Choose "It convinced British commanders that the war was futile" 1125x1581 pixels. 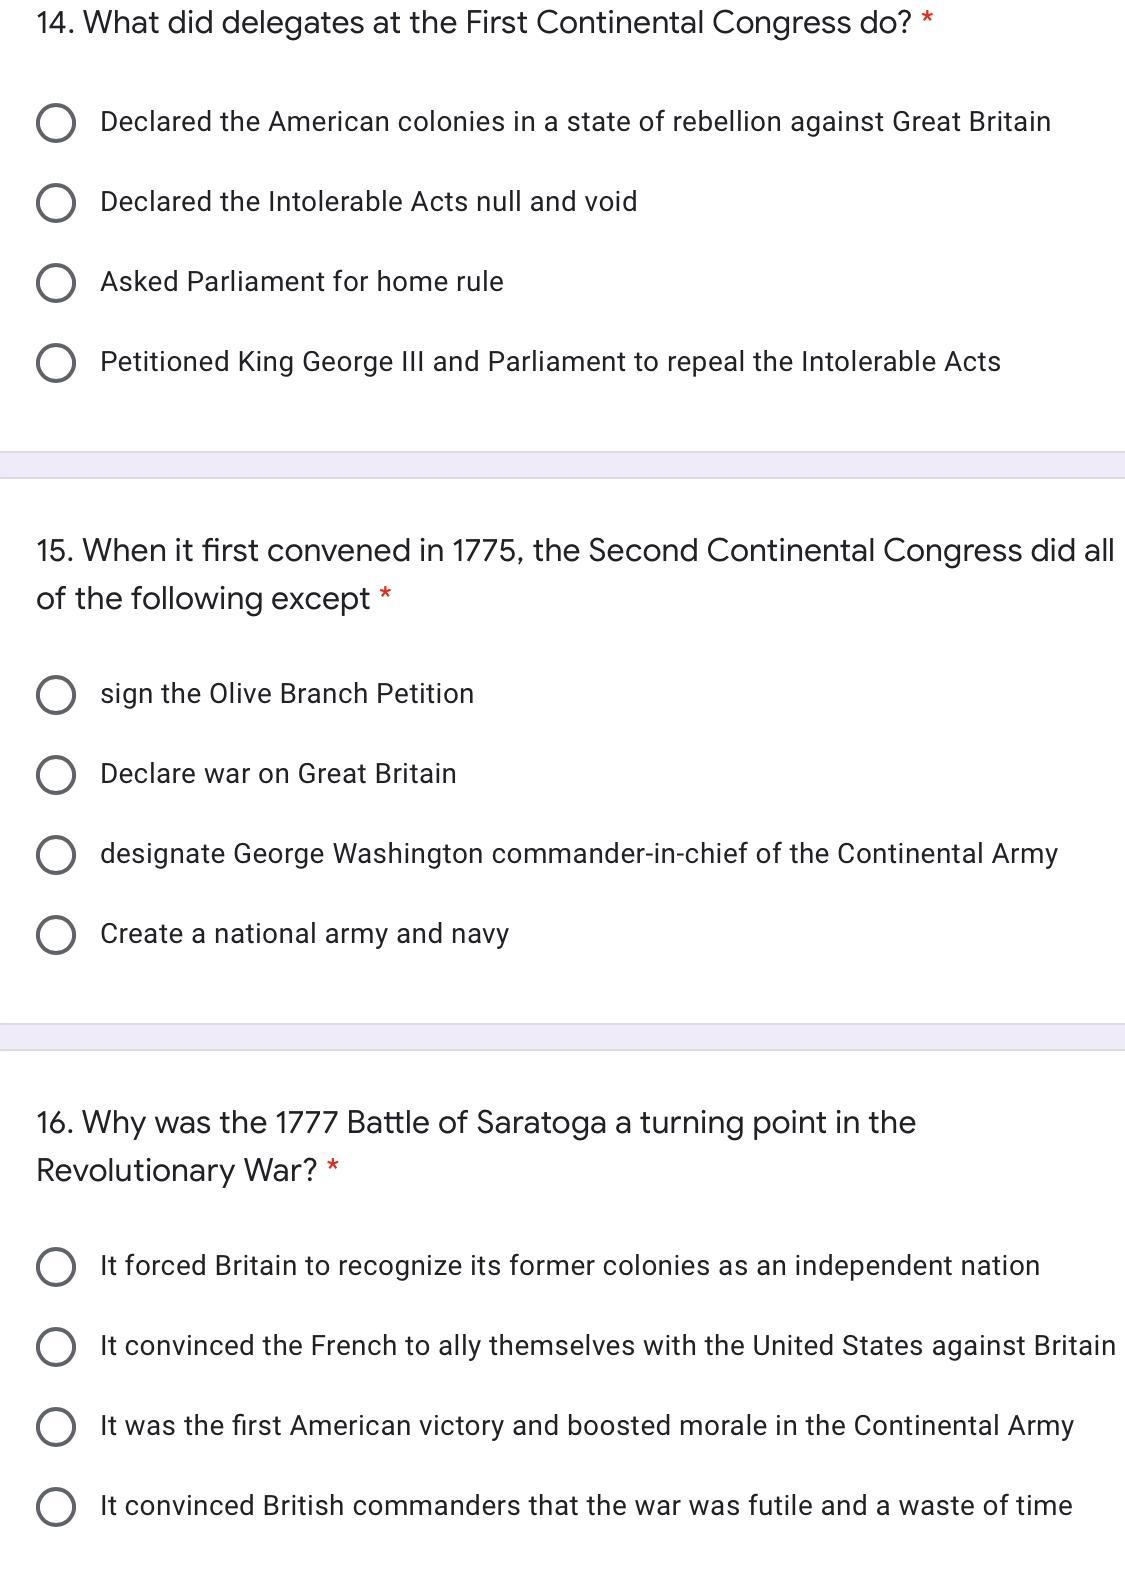55,1506
